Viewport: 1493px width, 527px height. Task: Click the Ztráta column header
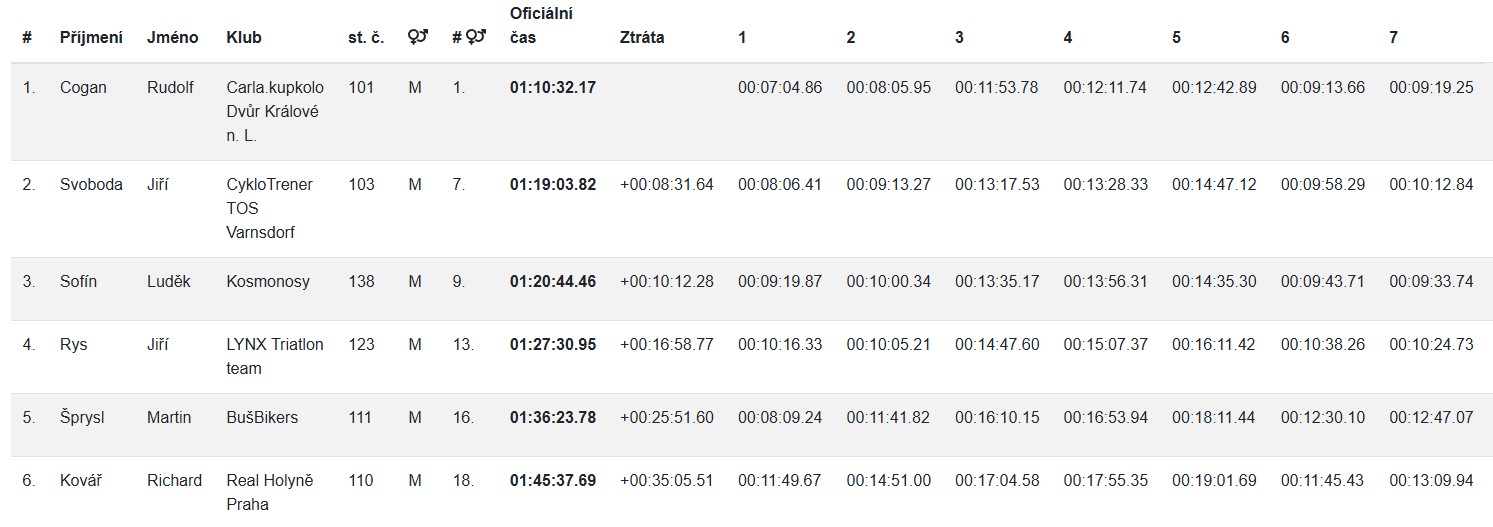pyautogui.click(x=642, y=37)
